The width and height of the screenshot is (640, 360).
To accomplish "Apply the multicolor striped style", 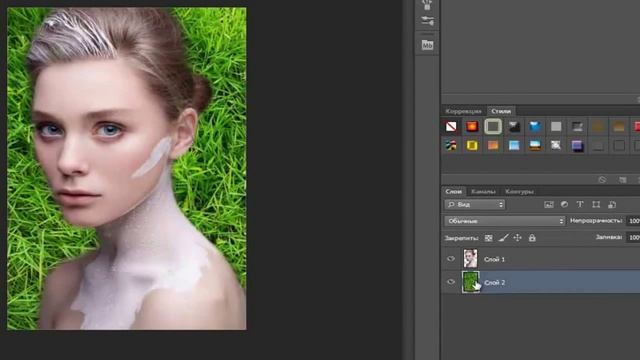I will 451,145.
